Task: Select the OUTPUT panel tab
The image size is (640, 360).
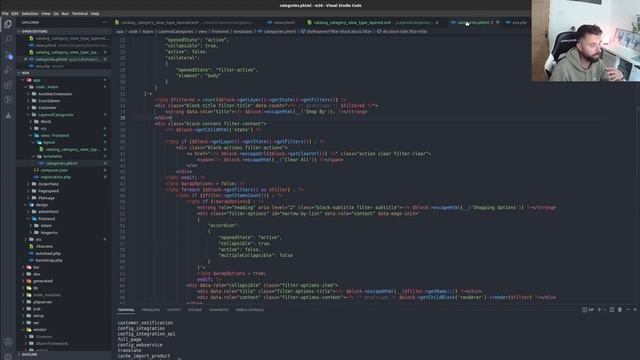Action: coord(173,310)
